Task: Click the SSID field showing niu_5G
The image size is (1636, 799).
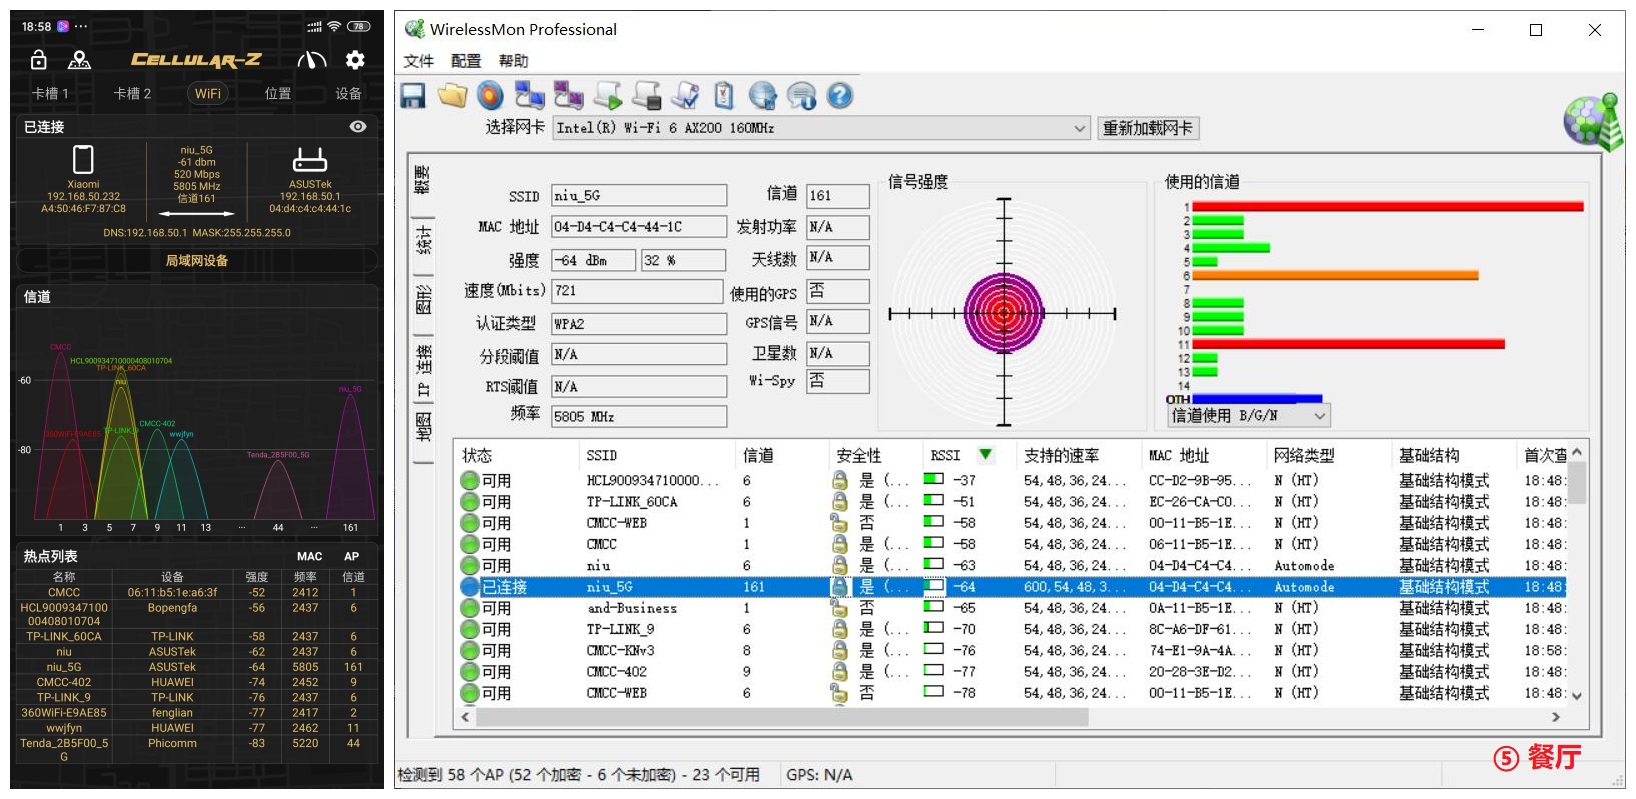Action: 639,196
